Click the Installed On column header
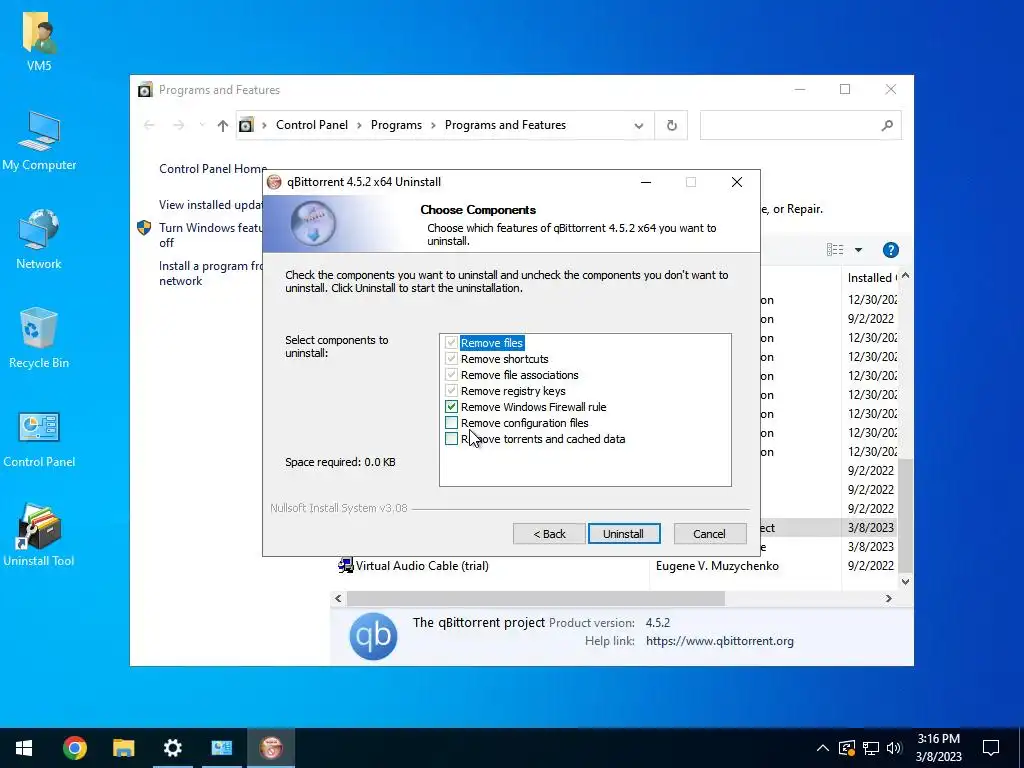 click(x=871, y=278)
